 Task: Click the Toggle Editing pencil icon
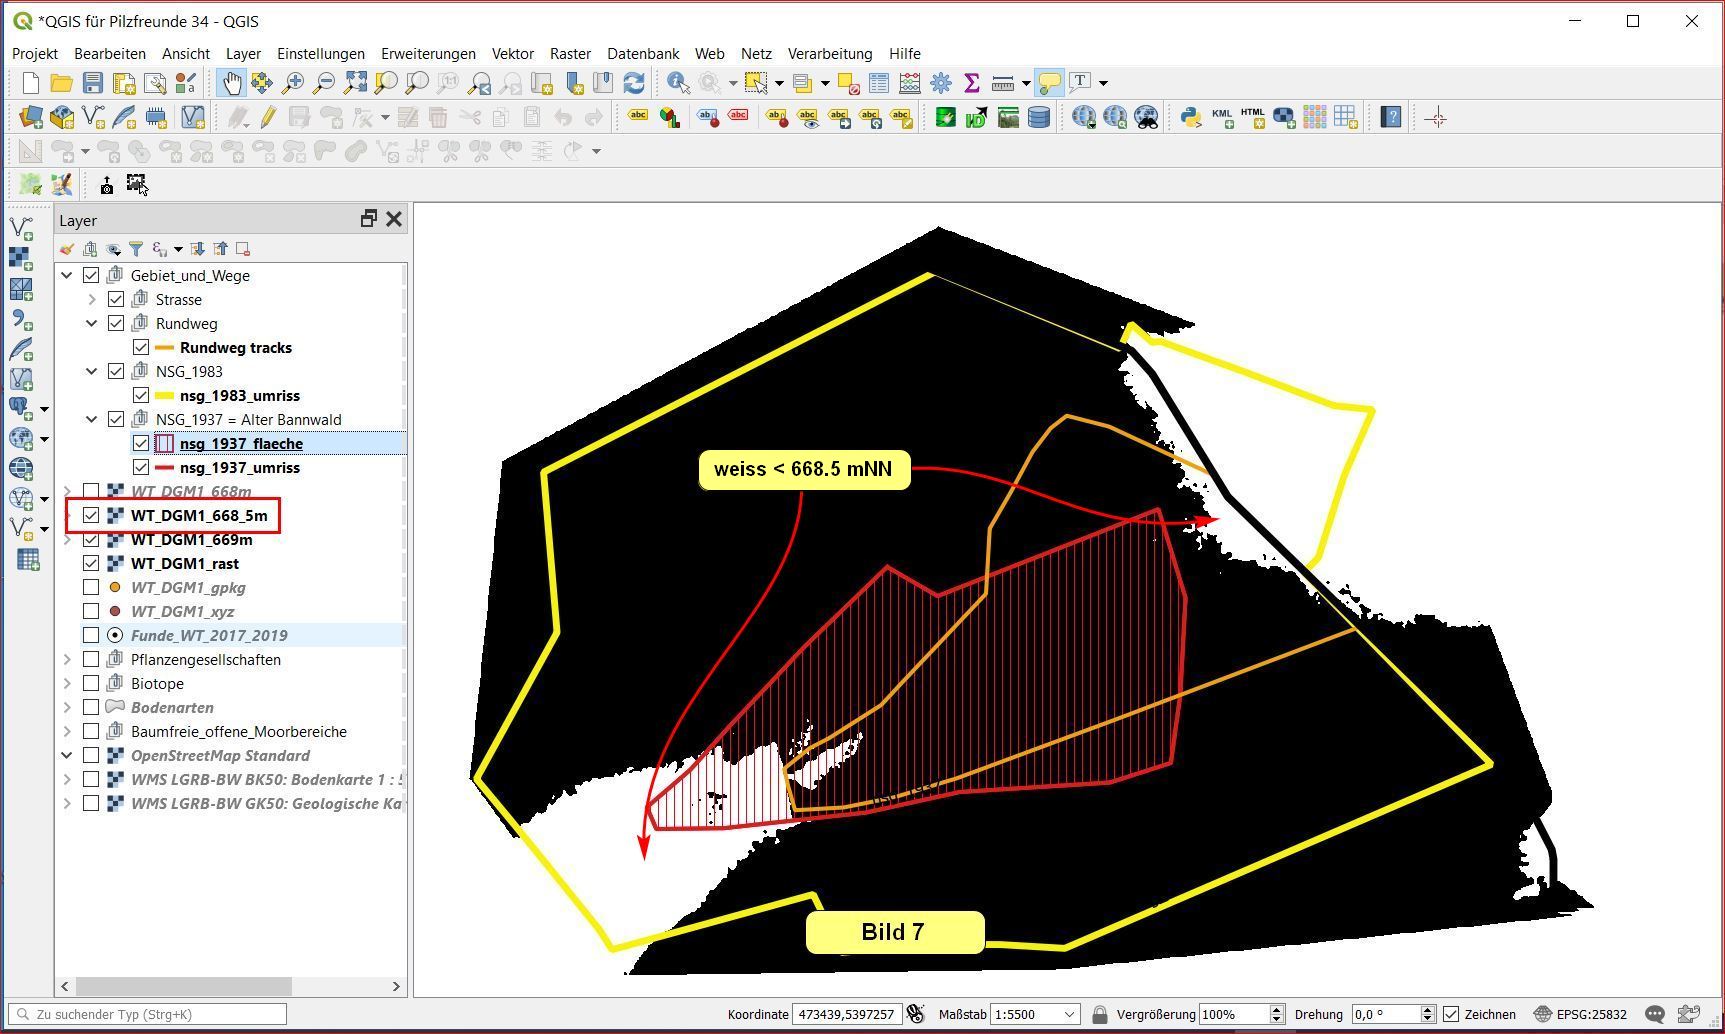(x=268, y=118)
